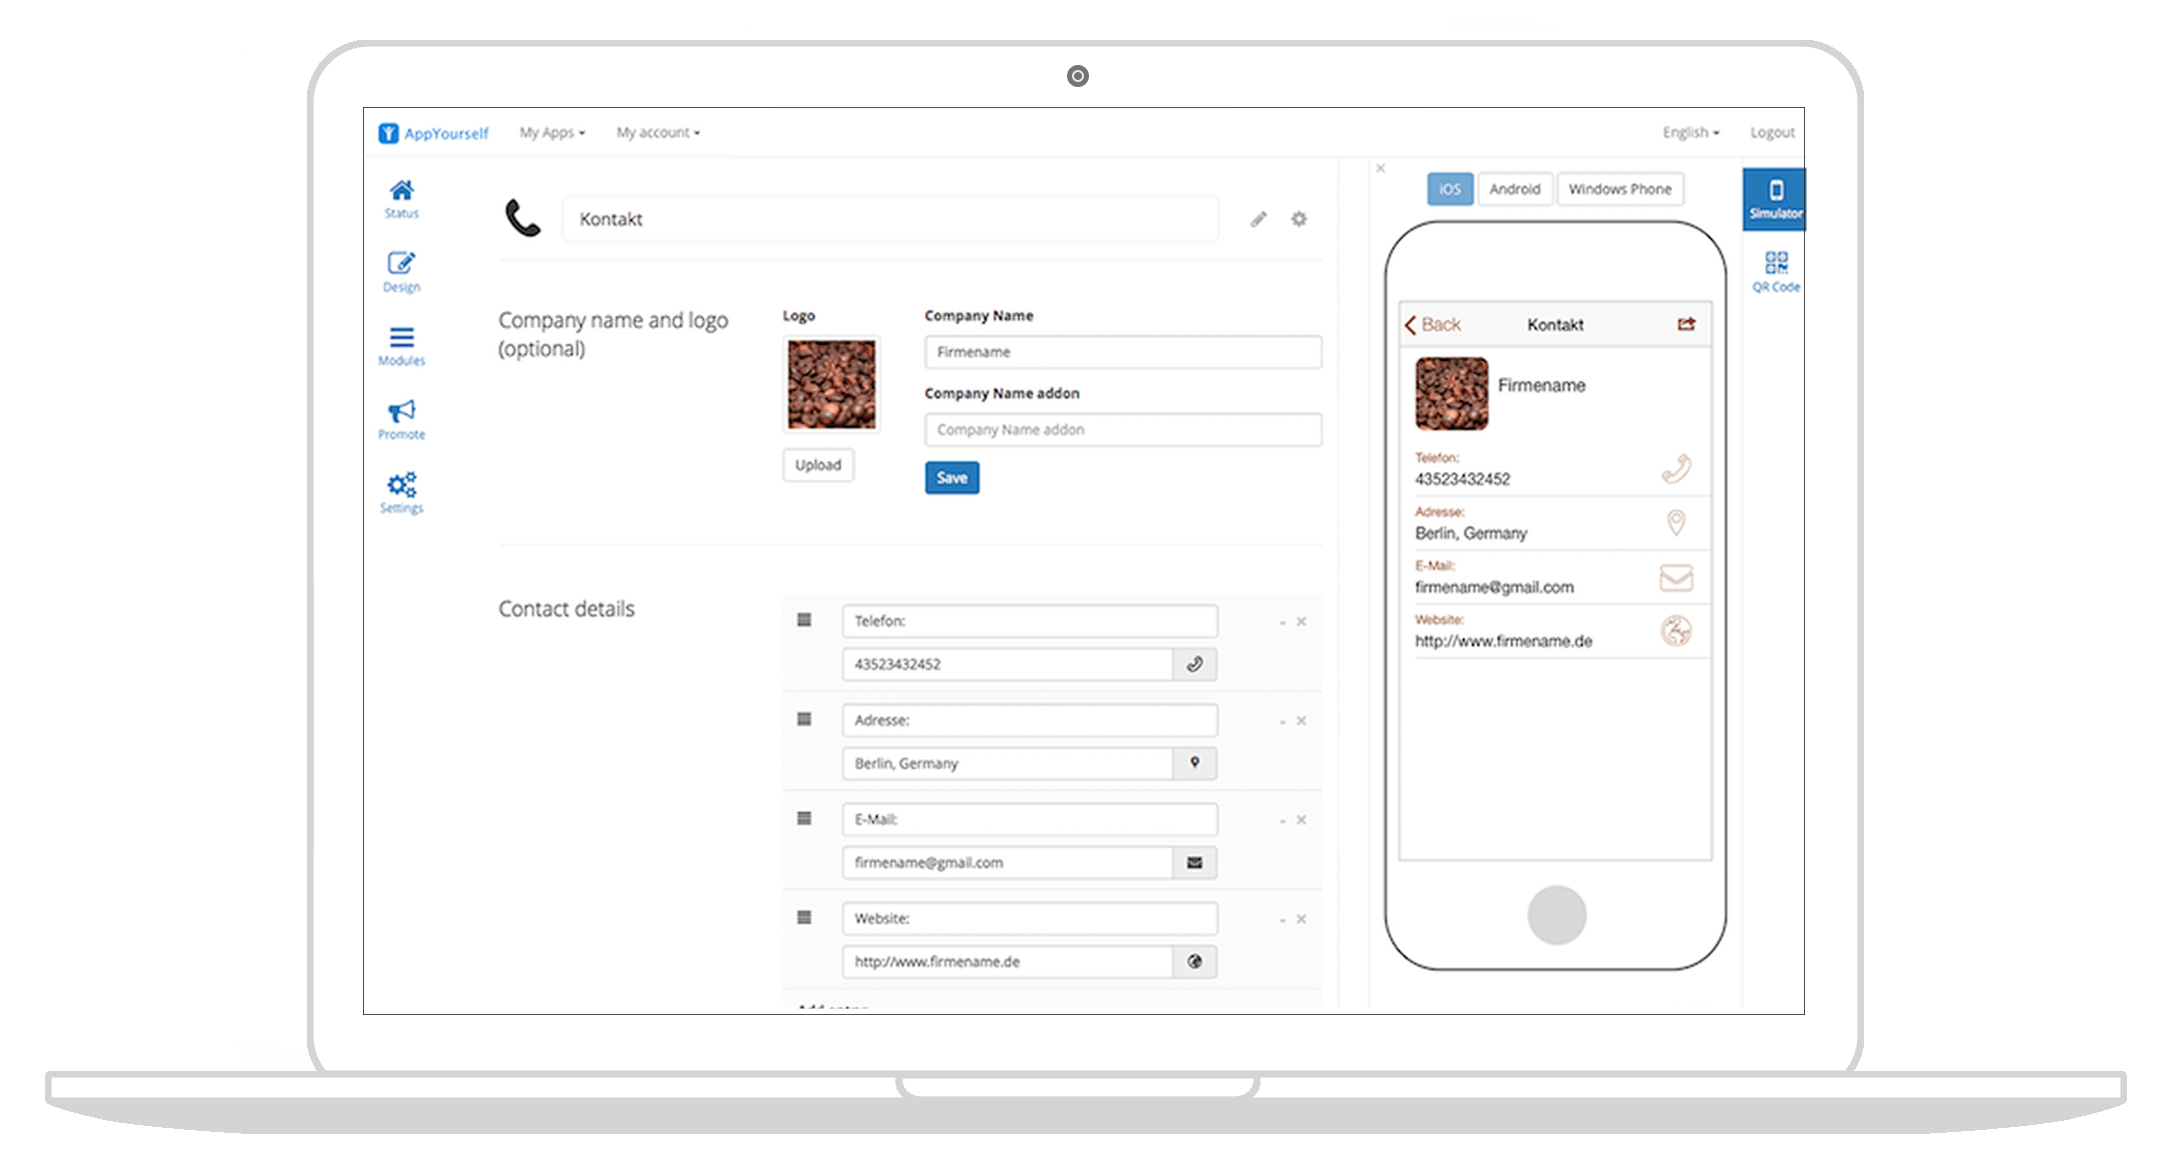Viewport: 2175px width, 1175px height.
Task: Click phone type icon next to 43523432452
Action: pos(1194,664)
